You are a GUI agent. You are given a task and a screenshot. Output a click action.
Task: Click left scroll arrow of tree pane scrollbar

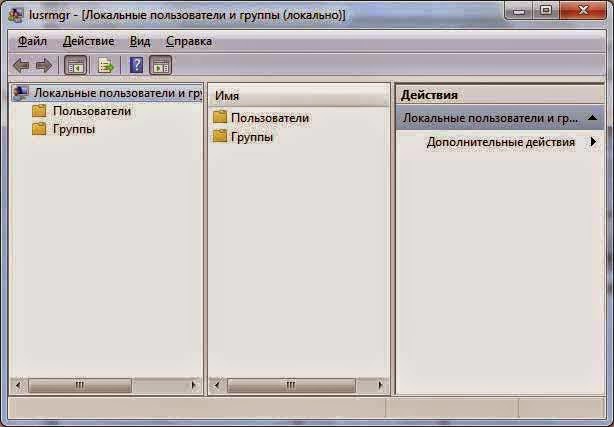point(18,385)
